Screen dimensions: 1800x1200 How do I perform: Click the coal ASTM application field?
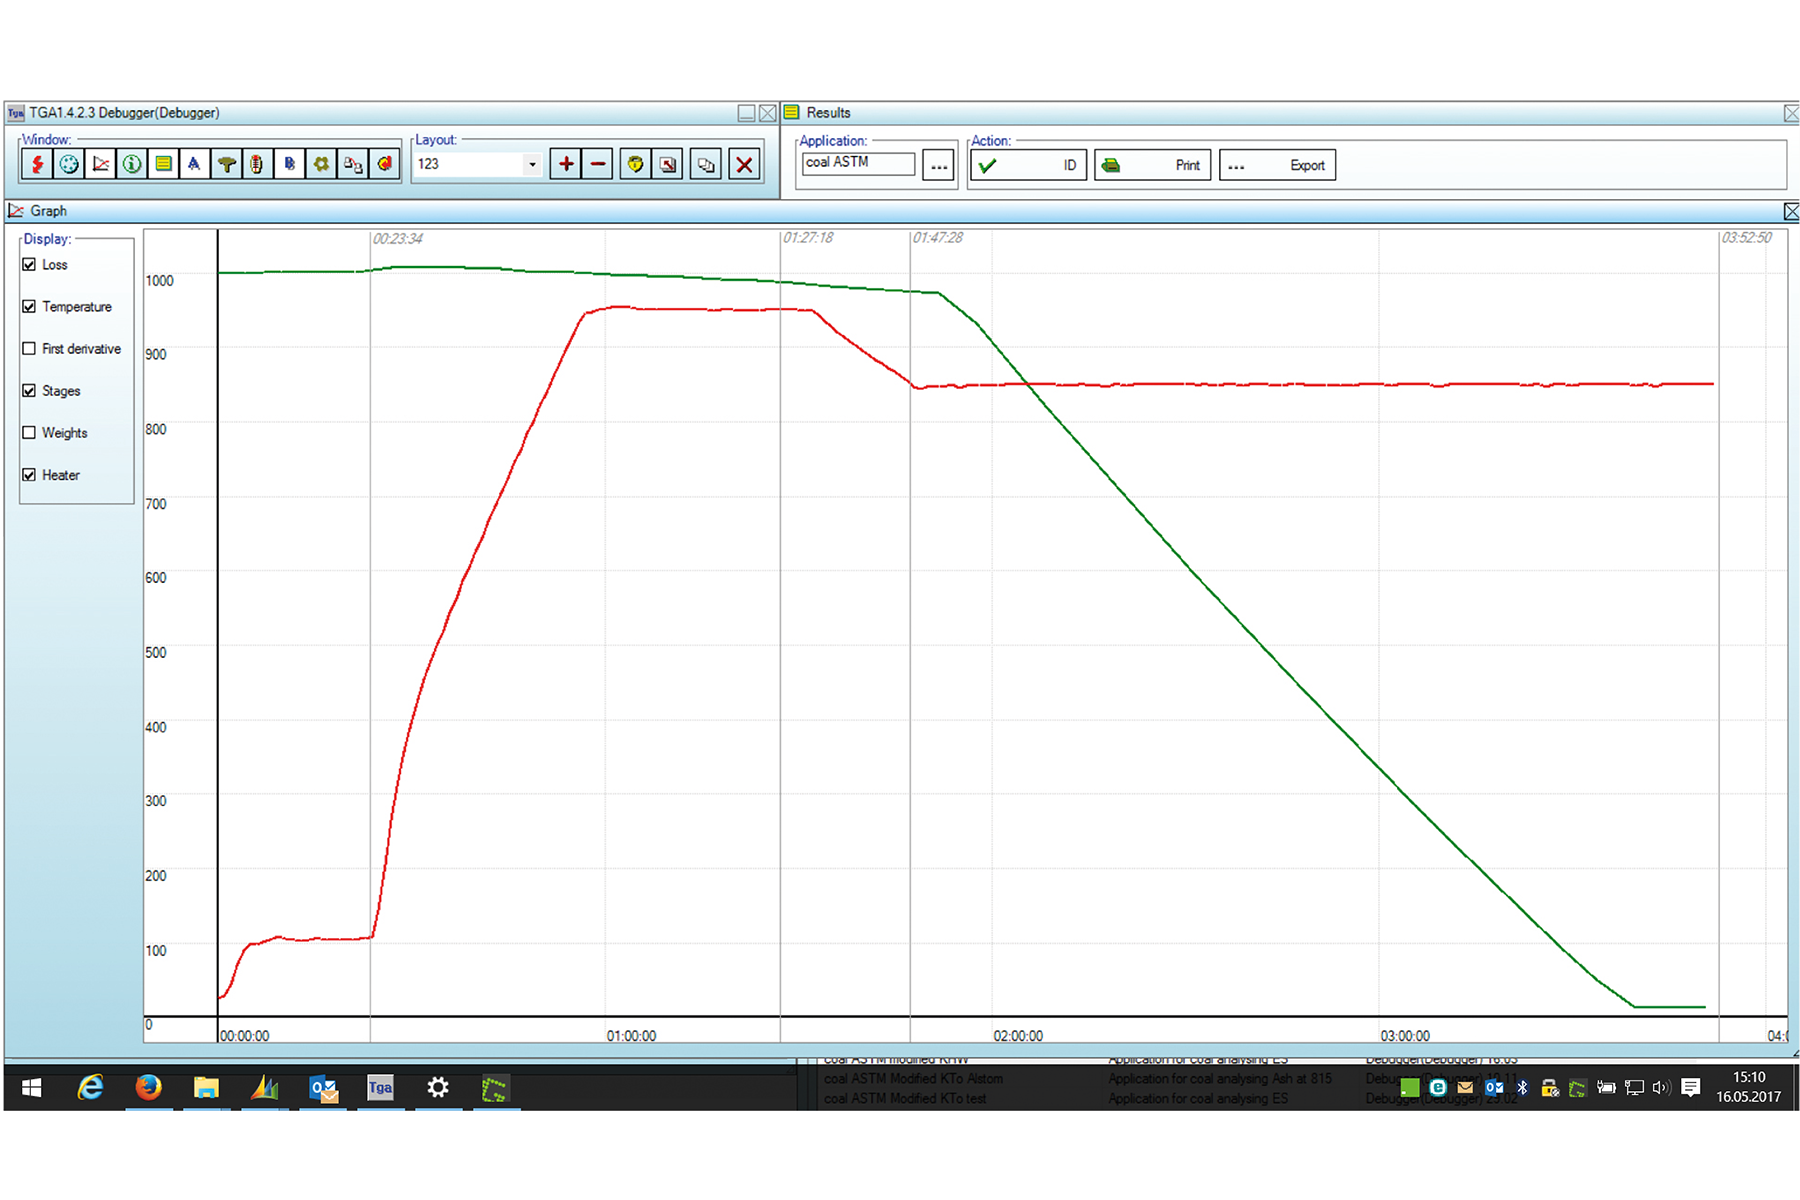pyautogui.click(x=858, y=163)
